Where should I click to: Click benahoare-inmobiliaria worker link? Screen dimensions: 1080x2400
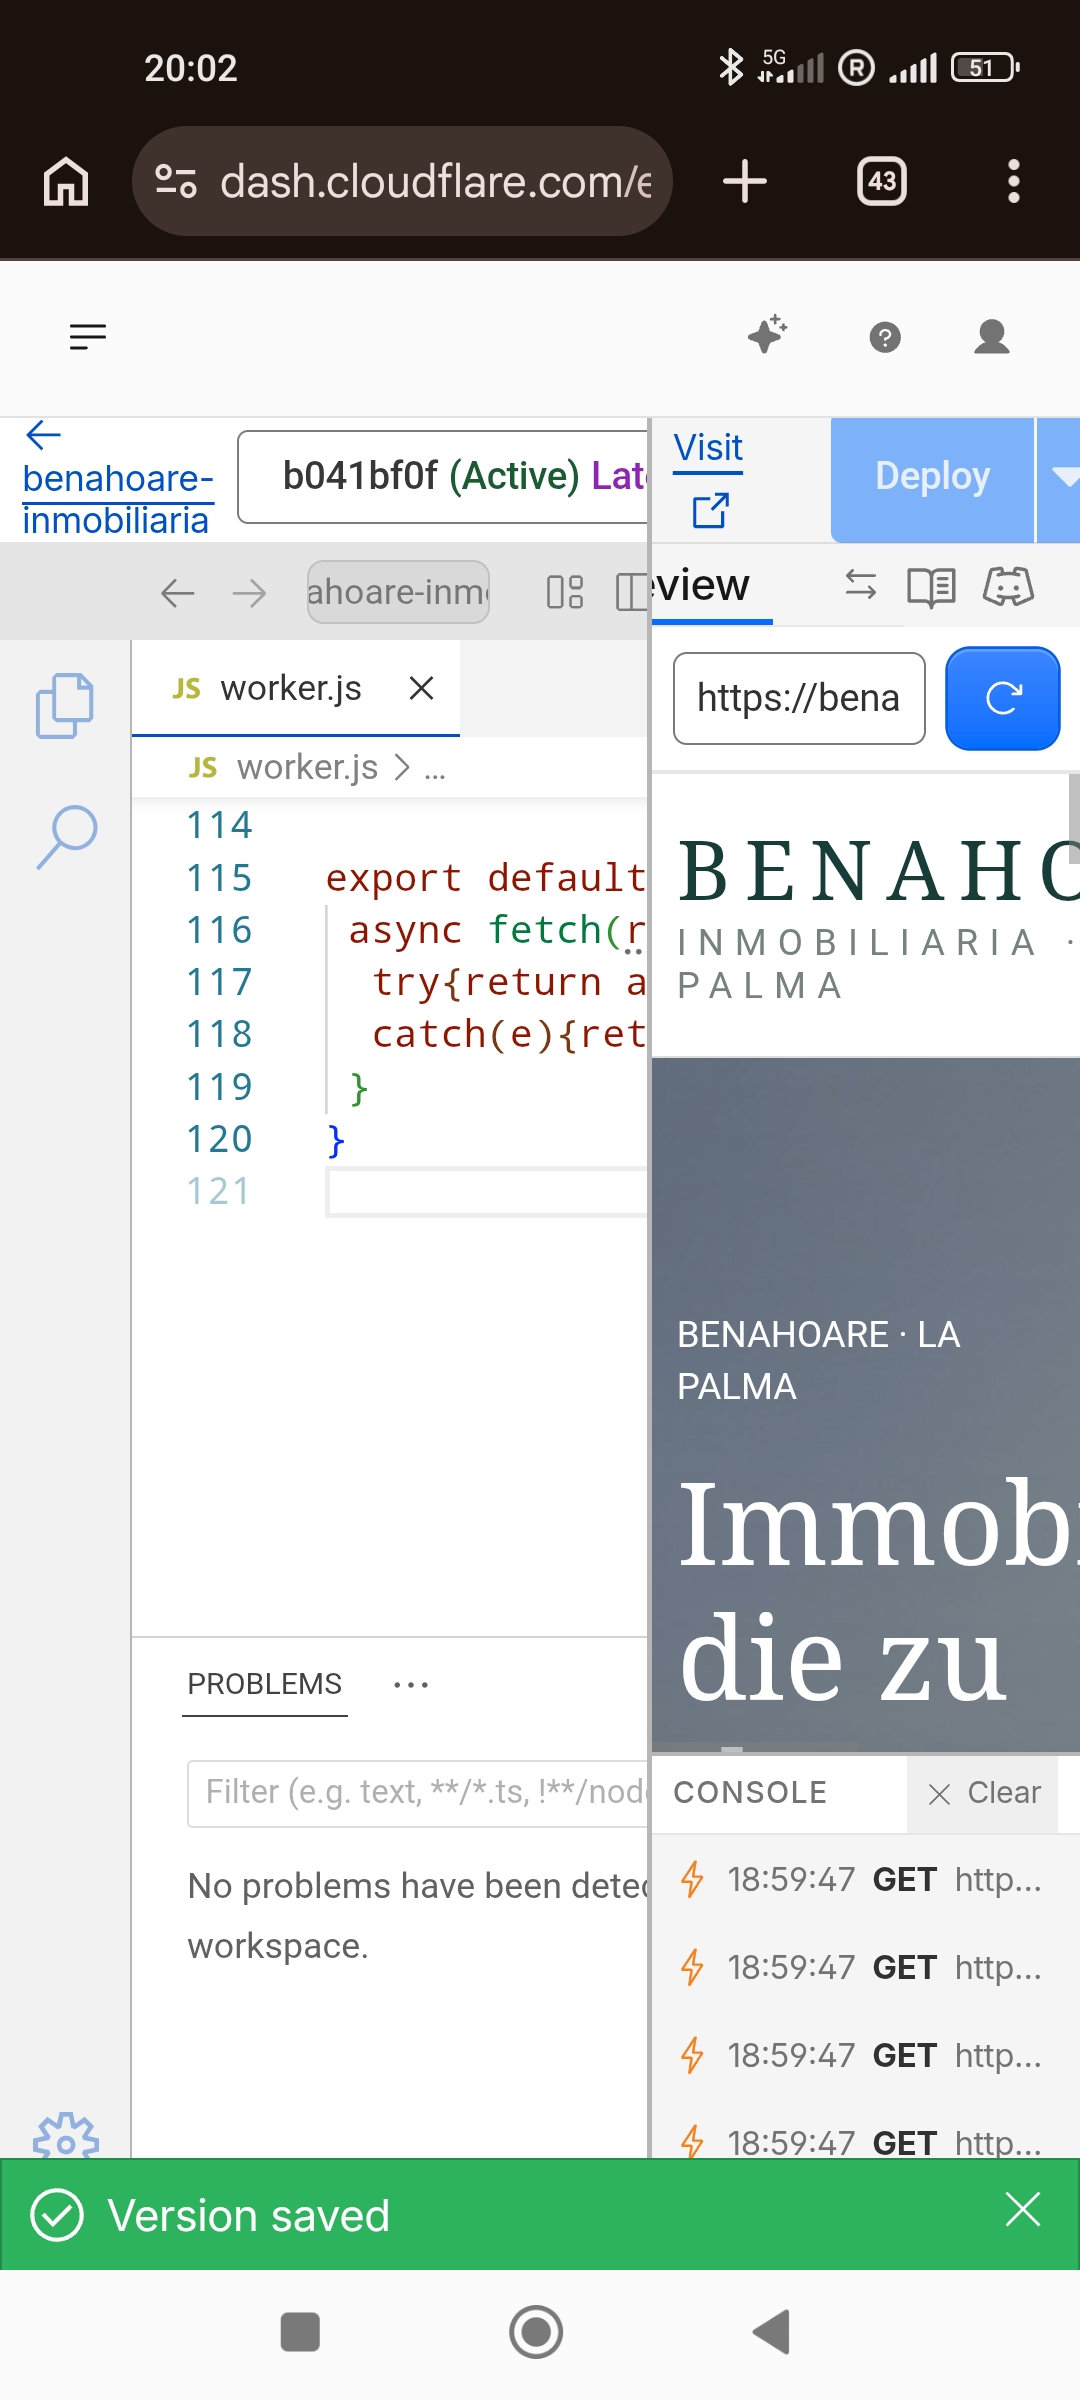point(118,499)
